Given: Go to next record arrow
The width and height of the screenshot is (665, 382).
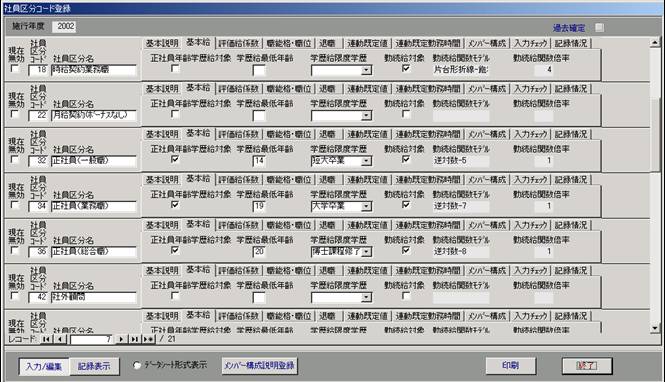Looking at the screenshot, I should tap(121, 339).
